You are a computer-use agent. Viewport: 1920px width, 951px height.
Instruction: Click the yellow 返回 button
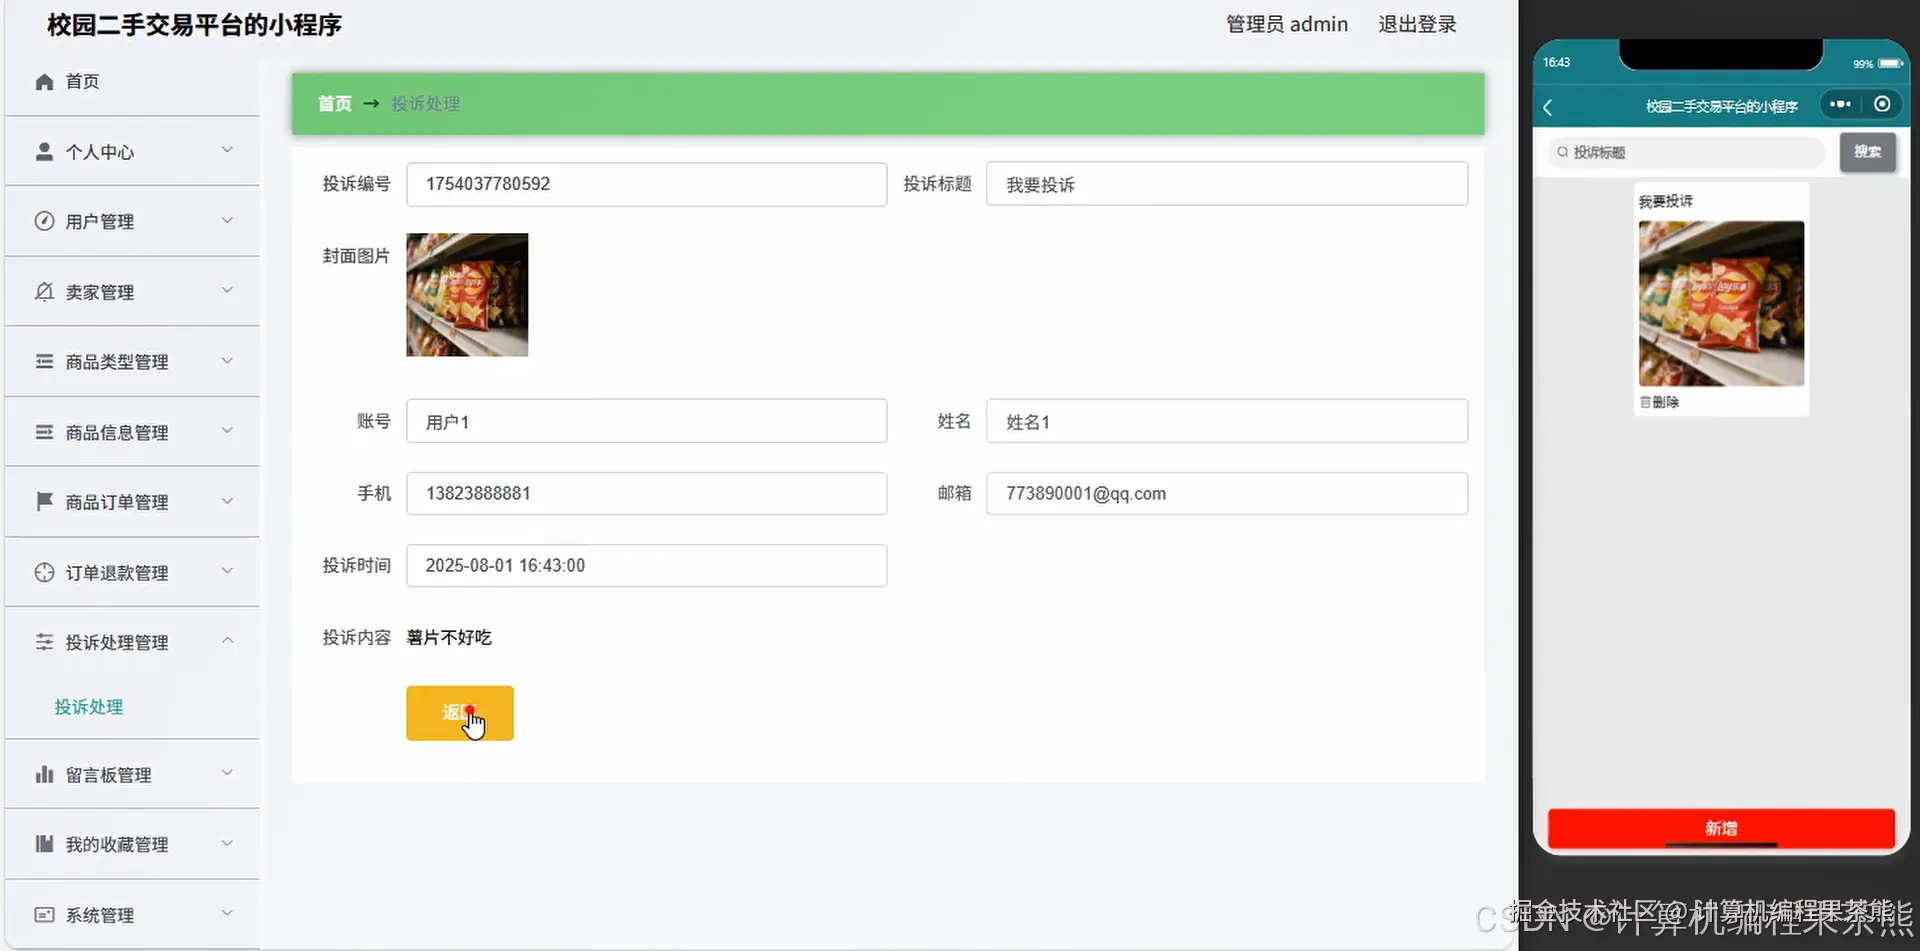[x=460, y=713]
